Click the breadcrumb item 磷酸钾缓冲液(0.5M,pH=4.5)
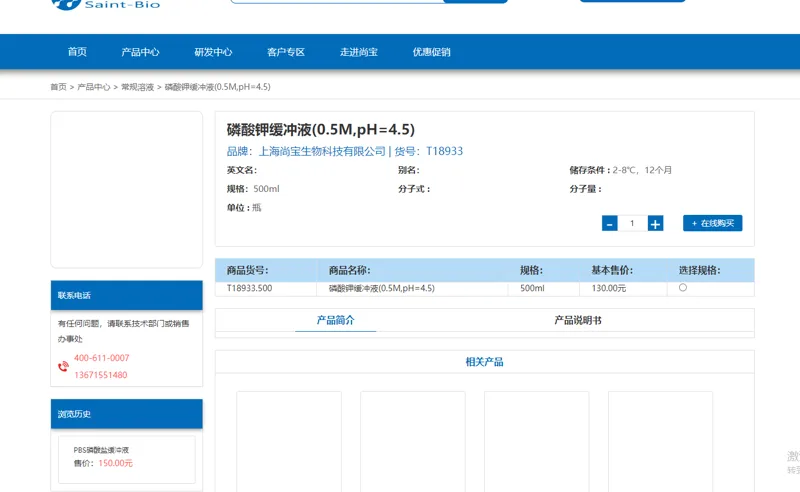The image size is (800, 492). click(x=217, y=87)
